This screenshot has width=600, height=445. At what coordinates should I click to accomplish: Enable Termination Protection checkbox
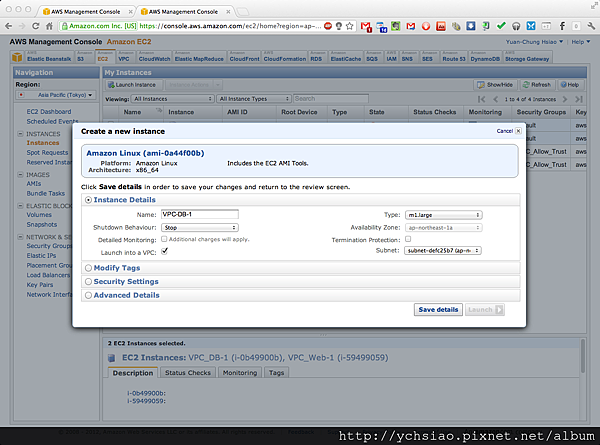[408, 239]
